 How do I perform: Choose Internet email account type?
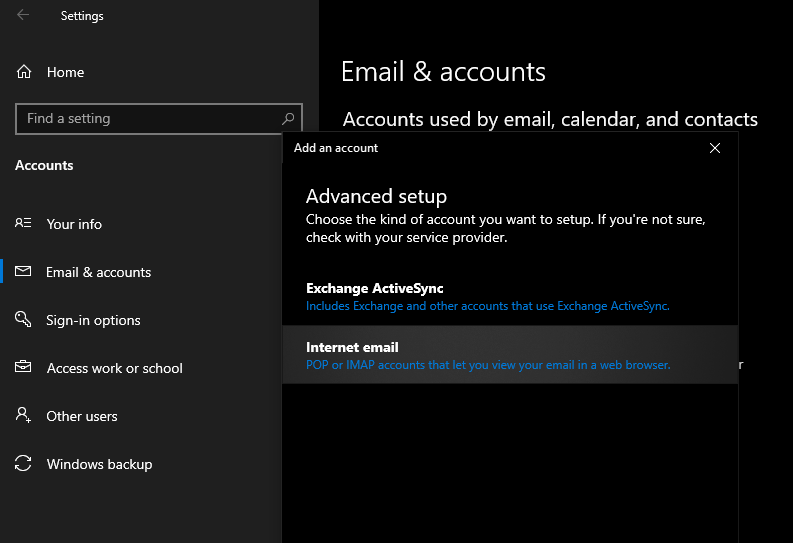[510, 354]
